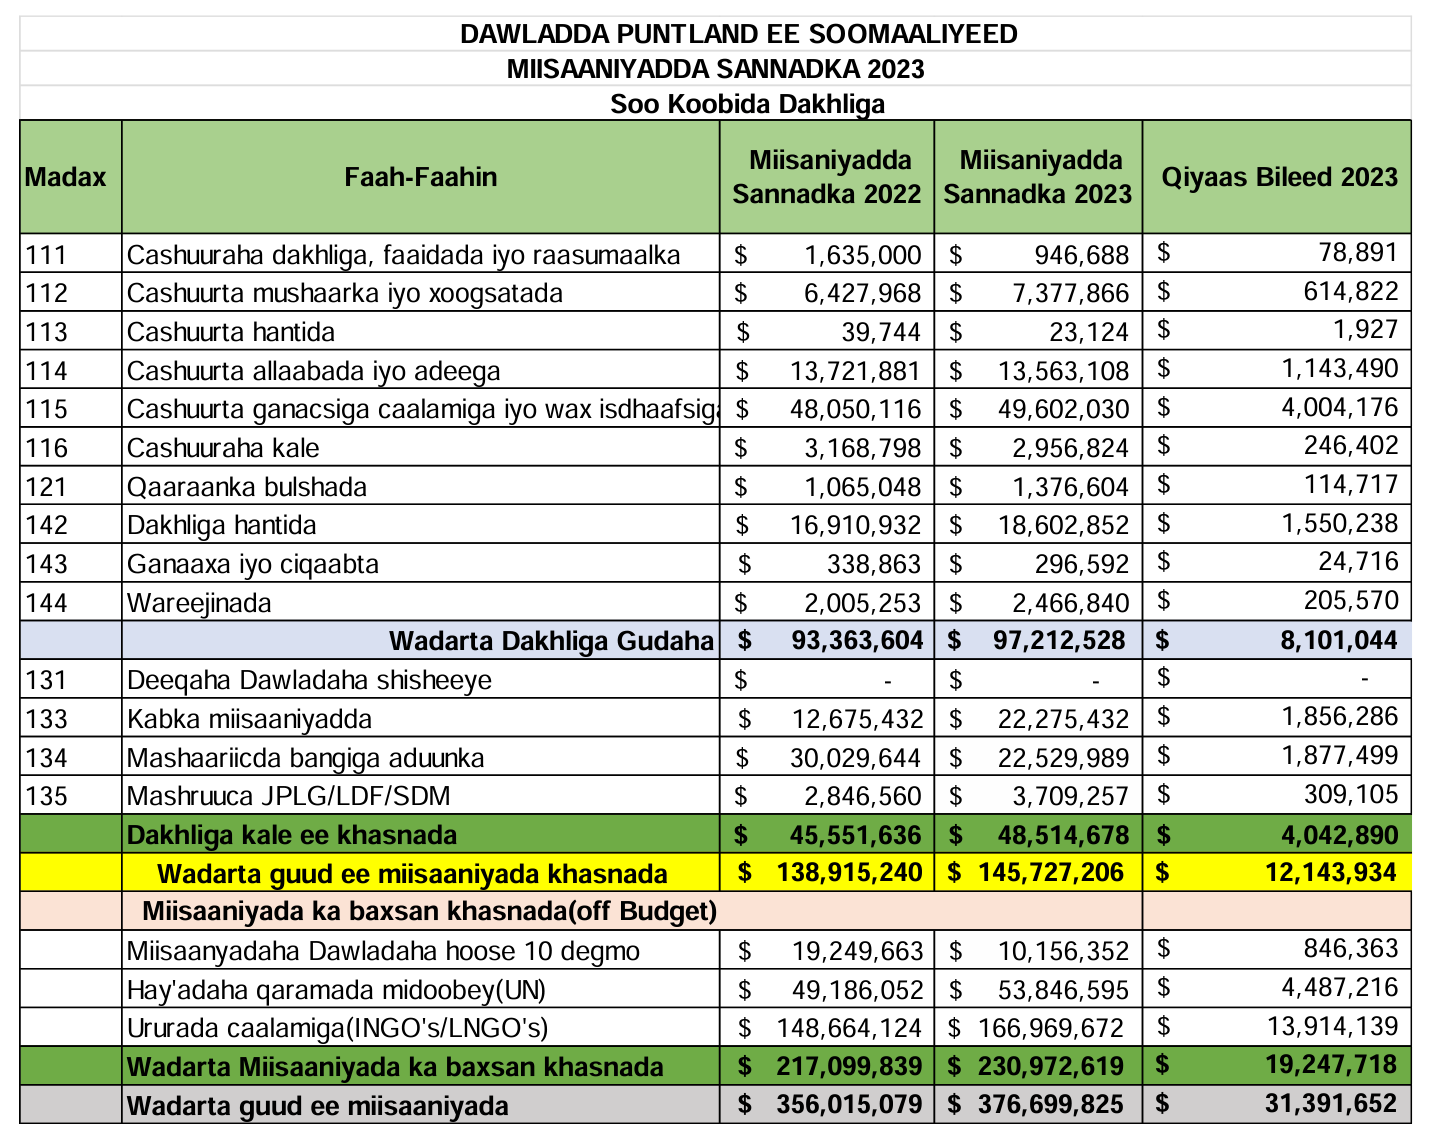Viewport: 1431px width, 1124px height.
Task: Select the 2022 value 13,721,881
Action: [x=854, y=371]
